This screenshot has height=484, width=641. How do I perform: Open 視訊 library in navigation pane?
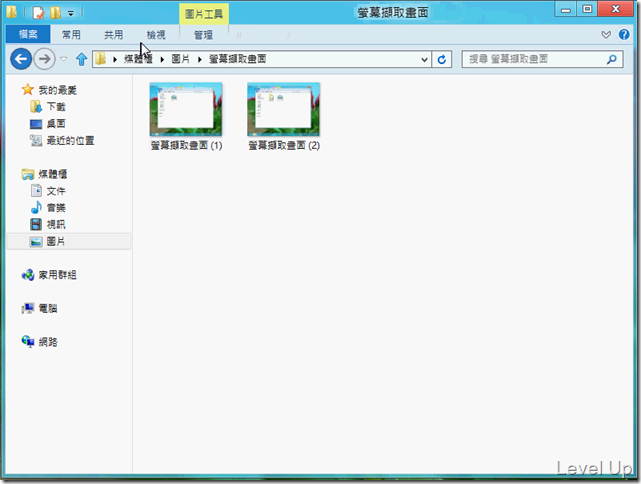[x=56, y=224]
